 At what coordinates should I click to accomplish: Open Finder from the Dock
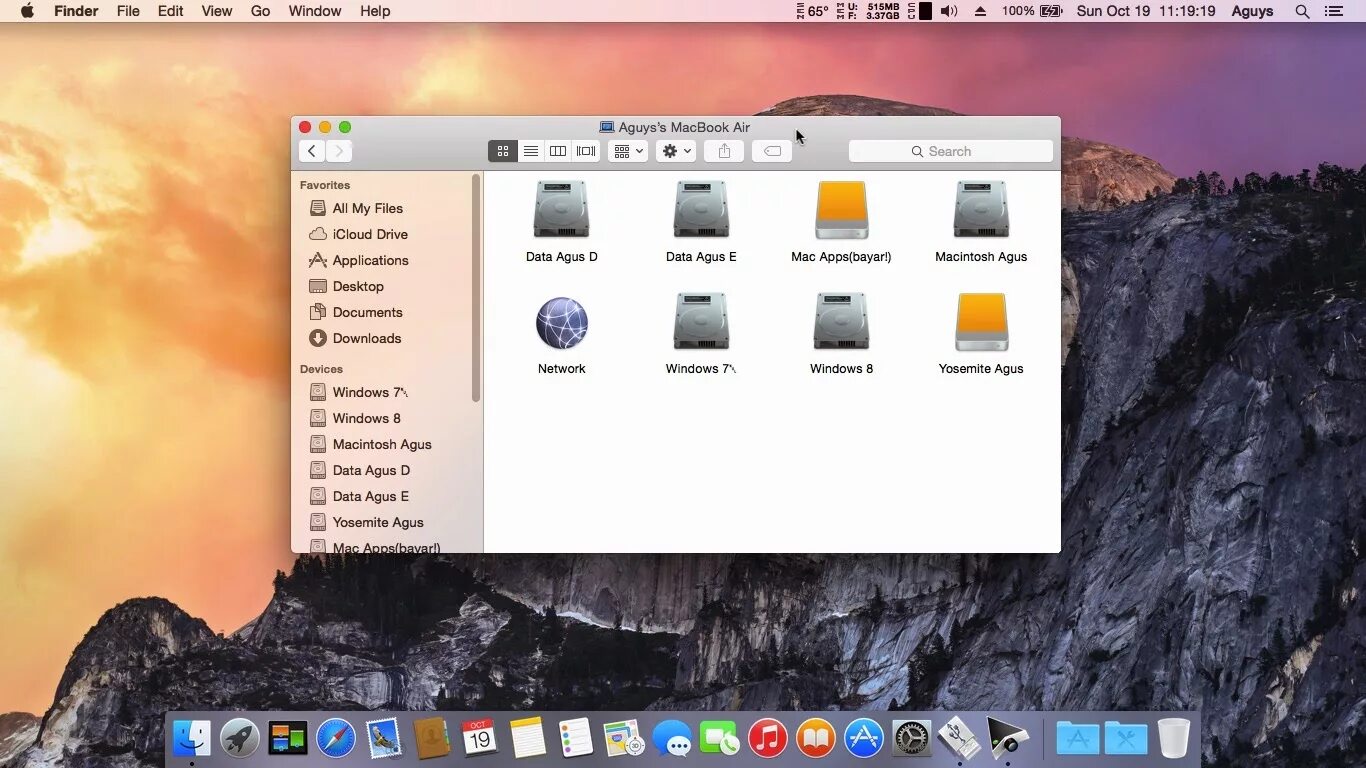[192, 739]
